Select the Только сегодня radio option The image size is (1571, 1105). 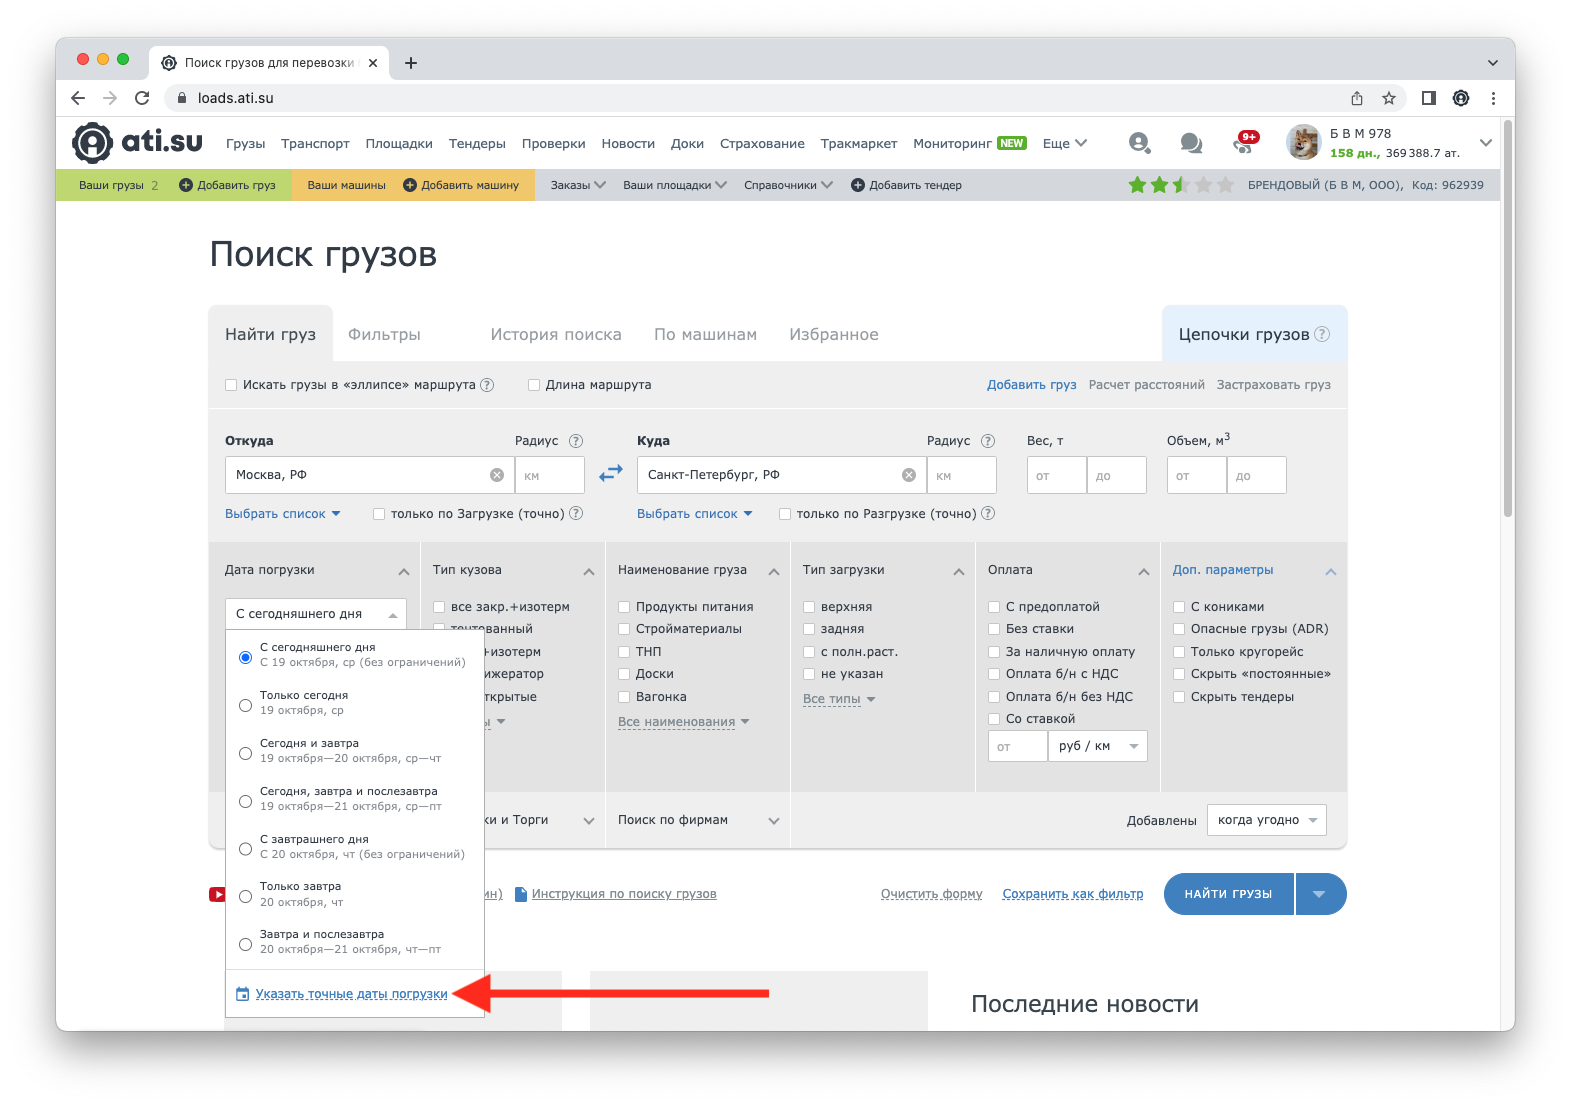point(245,705)
